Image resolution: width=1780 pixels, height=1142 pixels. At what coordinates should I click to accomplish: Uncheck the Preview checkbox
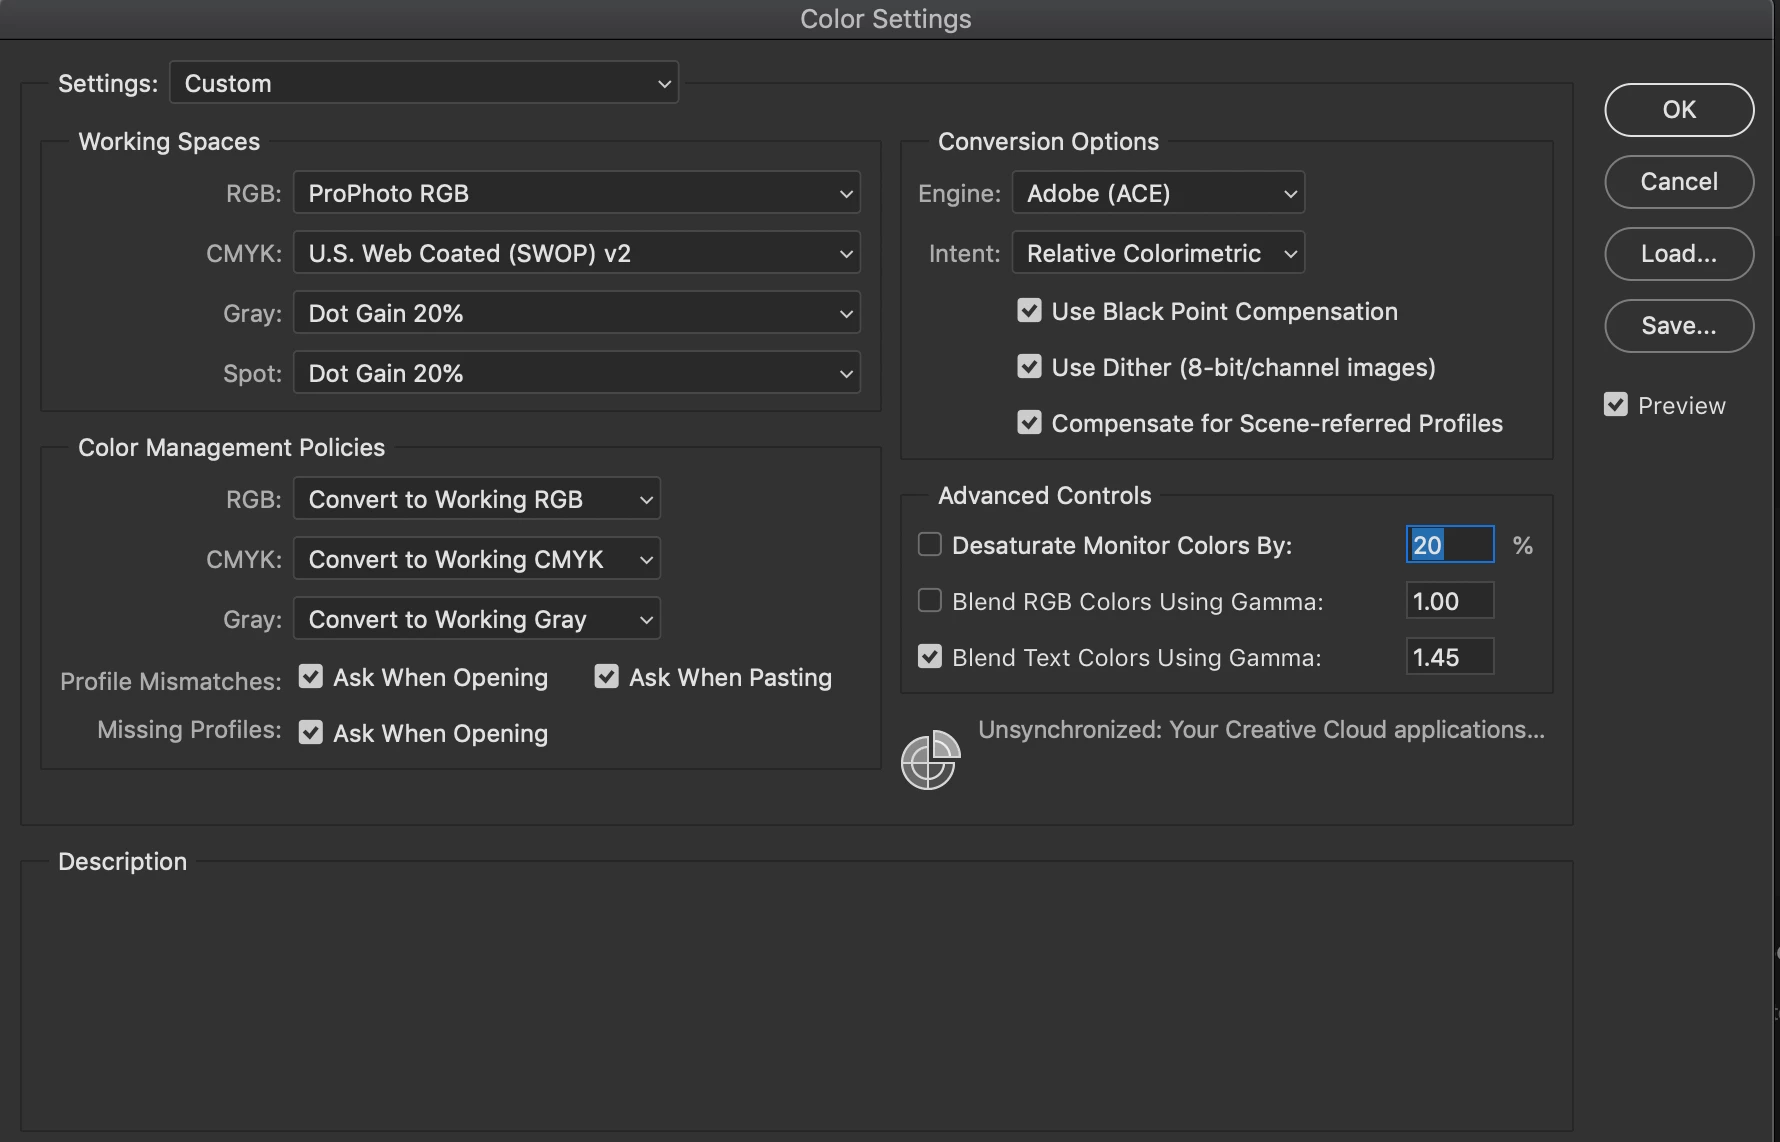point(1615,405)
